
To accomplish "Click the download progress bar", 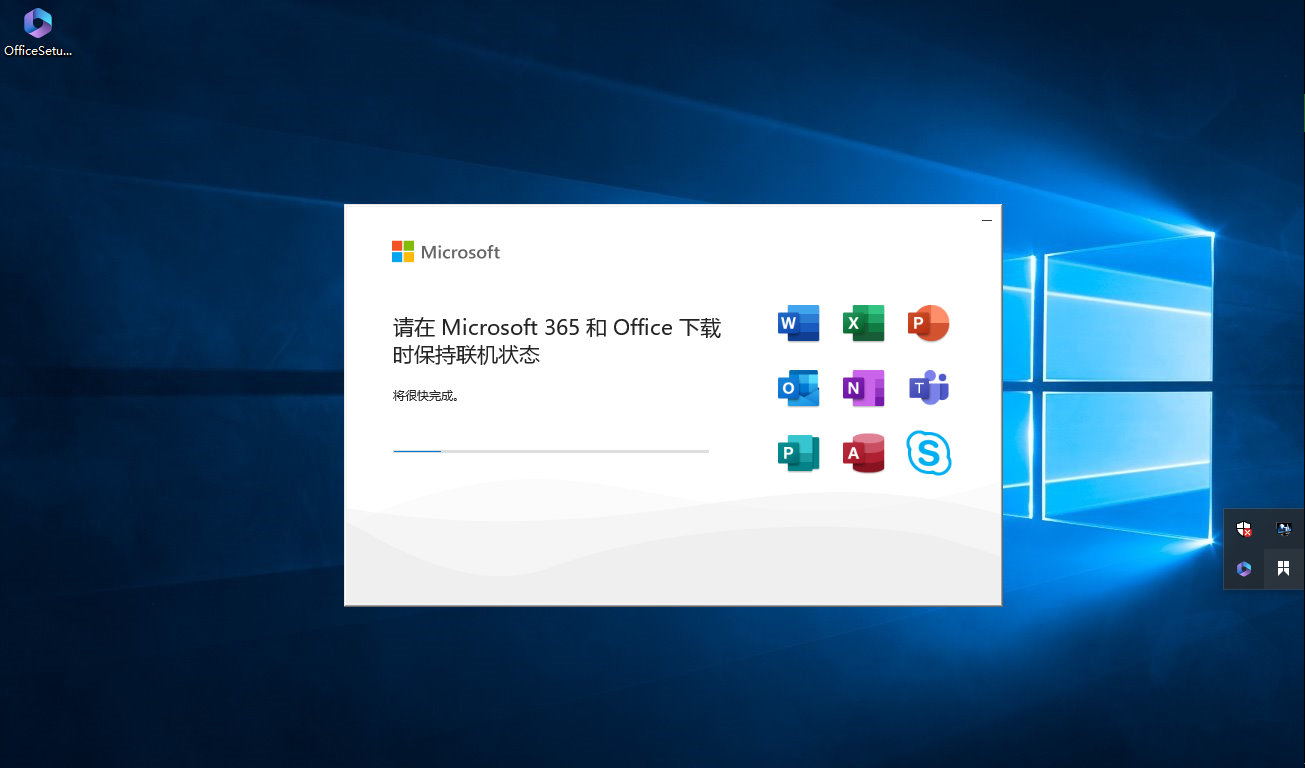I will pyautogui.click(x=550, y=451).
